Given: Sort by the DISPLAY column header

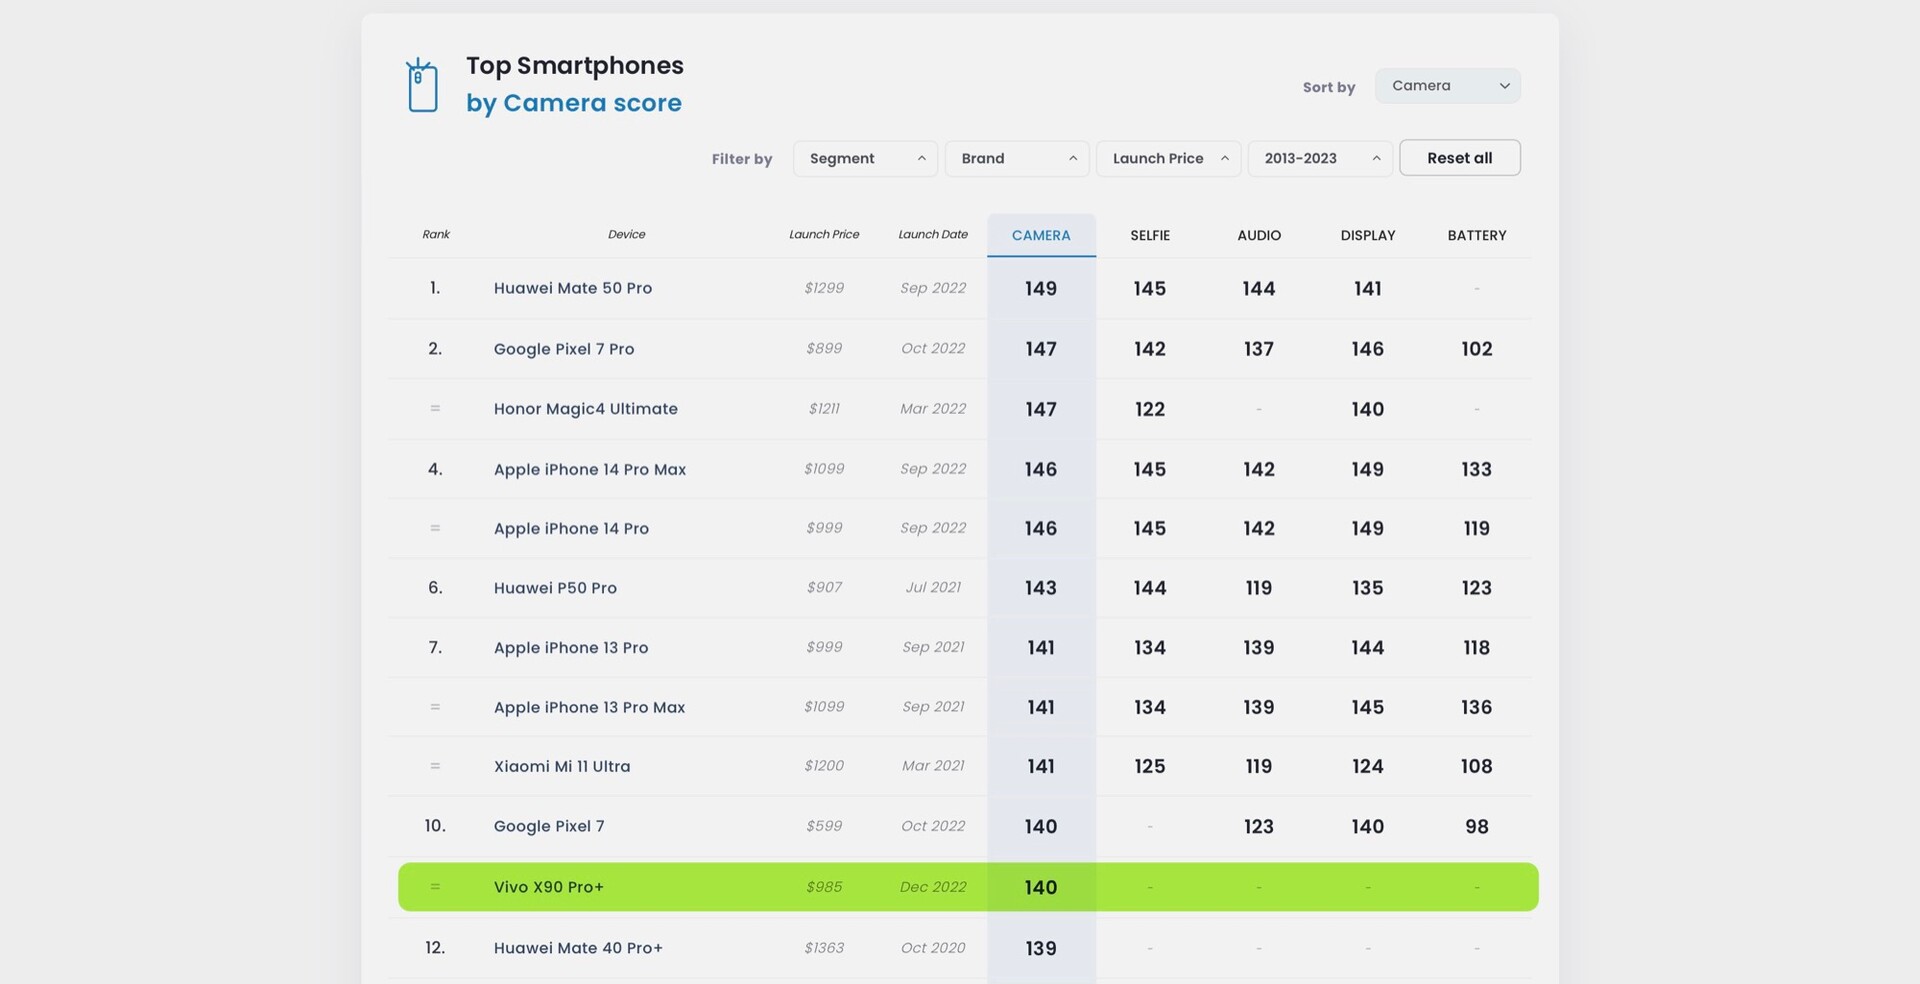Looking at the screenshot, I should pos(1367,235).
